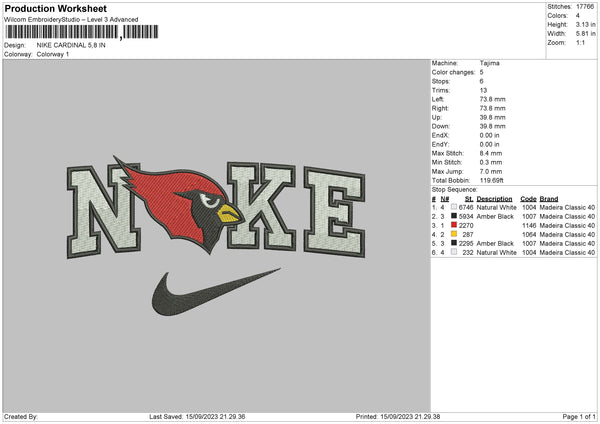Click 'Wilcom EmbroideryStudio – Level 3 Advanced' text
Viewport: 600px width, 424px height.
tap(71, 20)
